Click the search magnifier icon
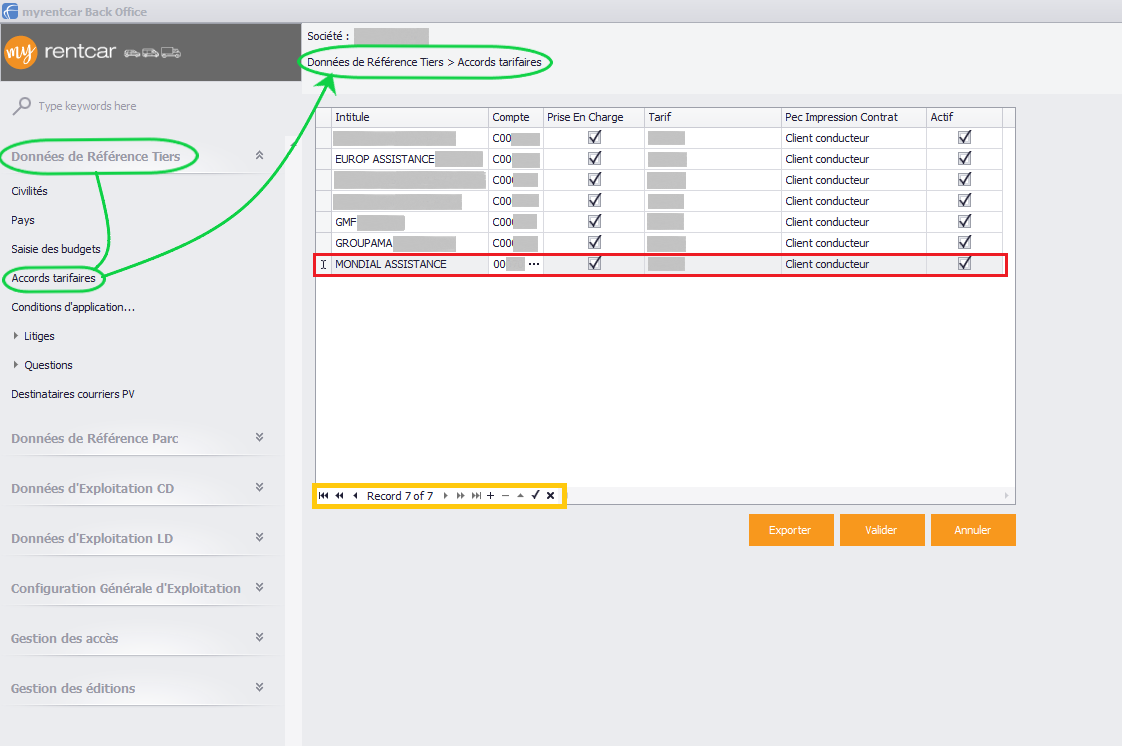The width and height of the screenshot is (1122, 746). click(x=22, y=106)
